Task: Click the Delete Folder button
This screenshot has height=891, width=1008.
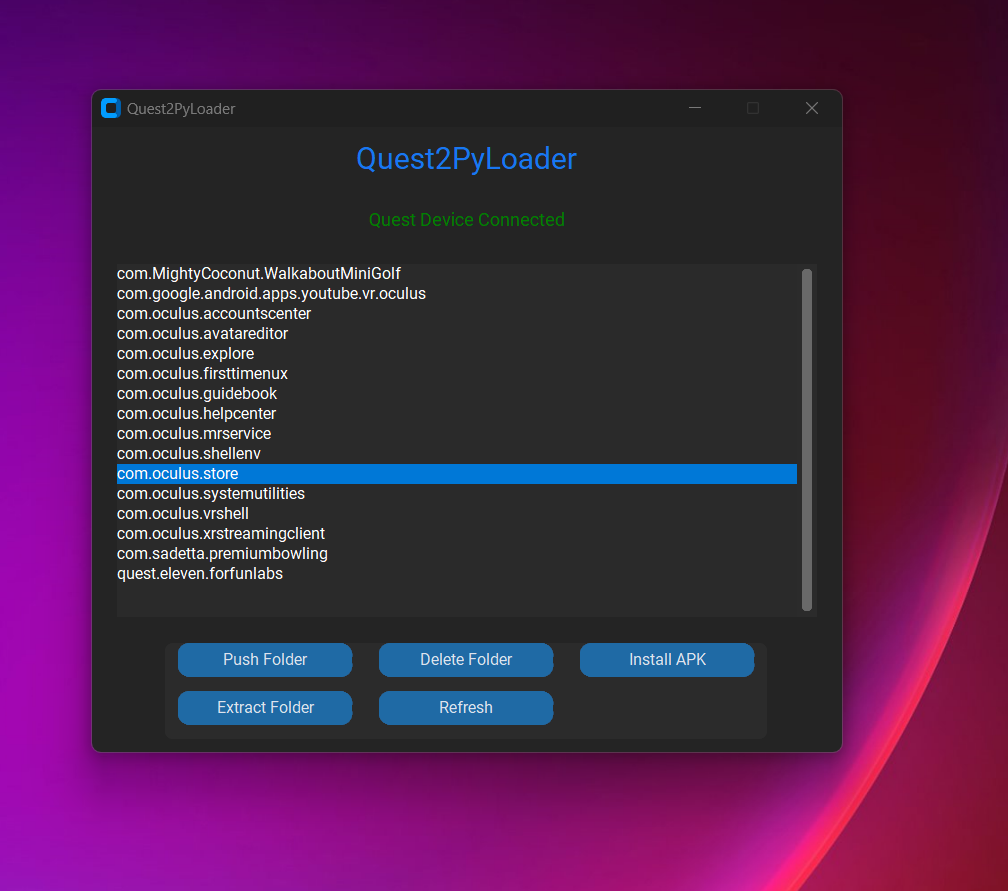Action: pos(466,660)
